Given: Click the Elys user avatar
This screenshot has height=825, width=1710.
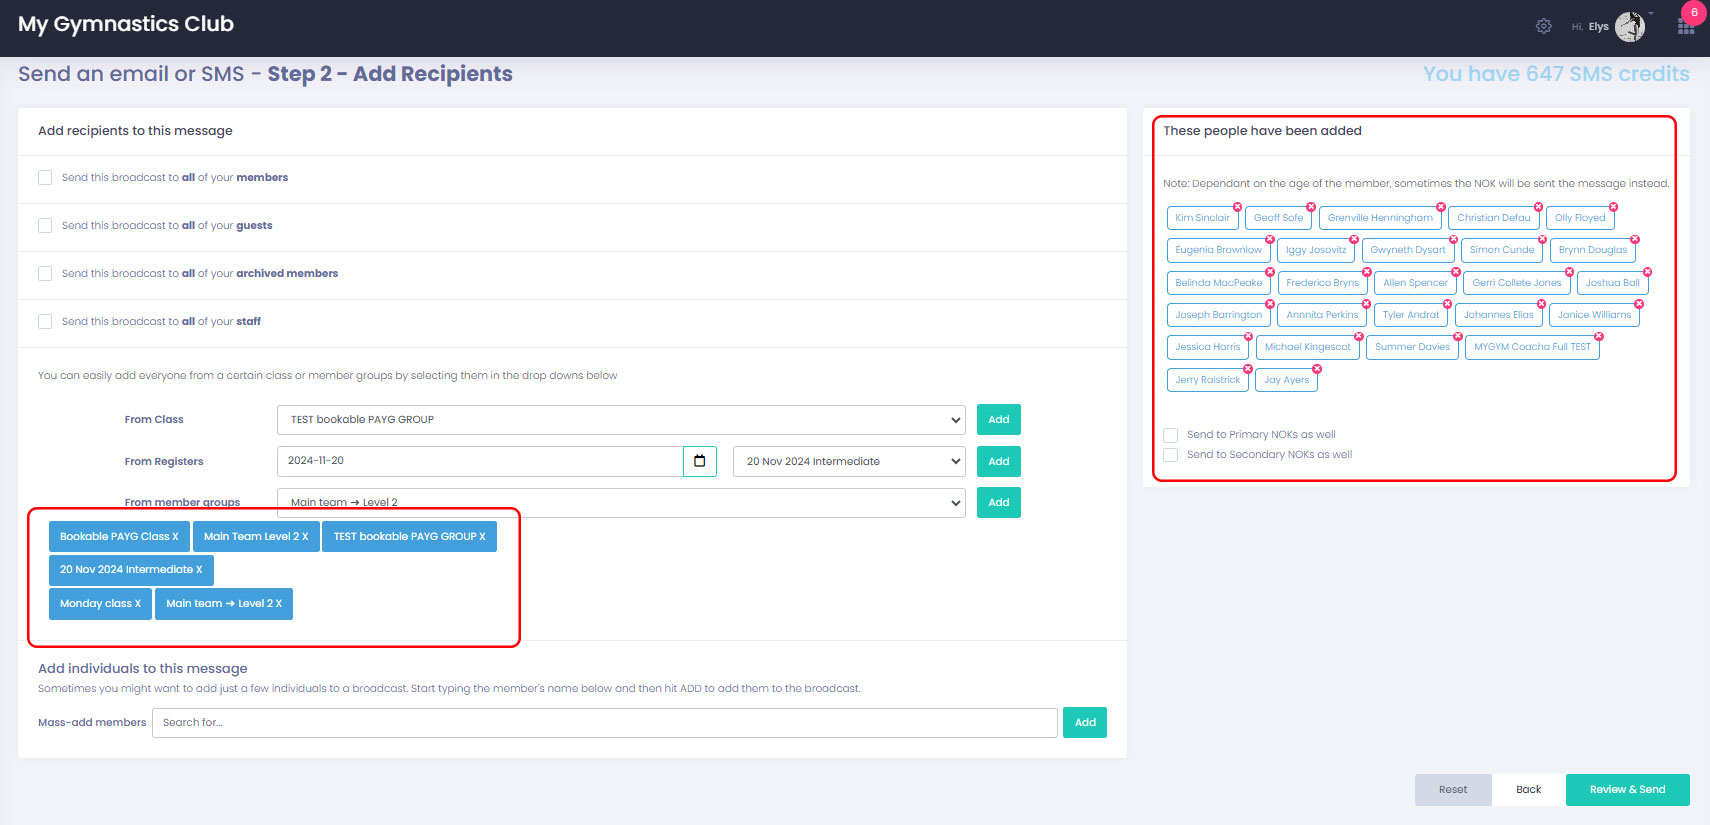Looking at the screenshot, I should tap(1629, 27).
